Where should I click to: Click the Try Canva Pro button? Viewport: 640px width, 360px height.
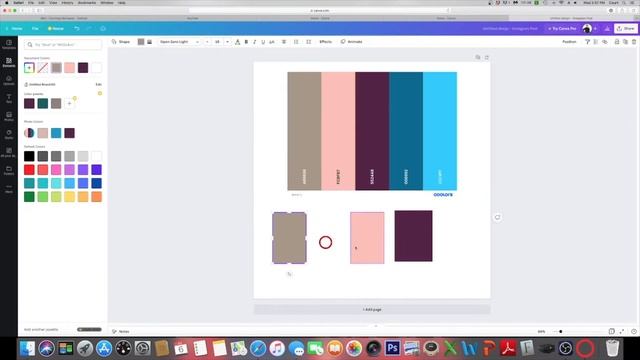point(562,29)
